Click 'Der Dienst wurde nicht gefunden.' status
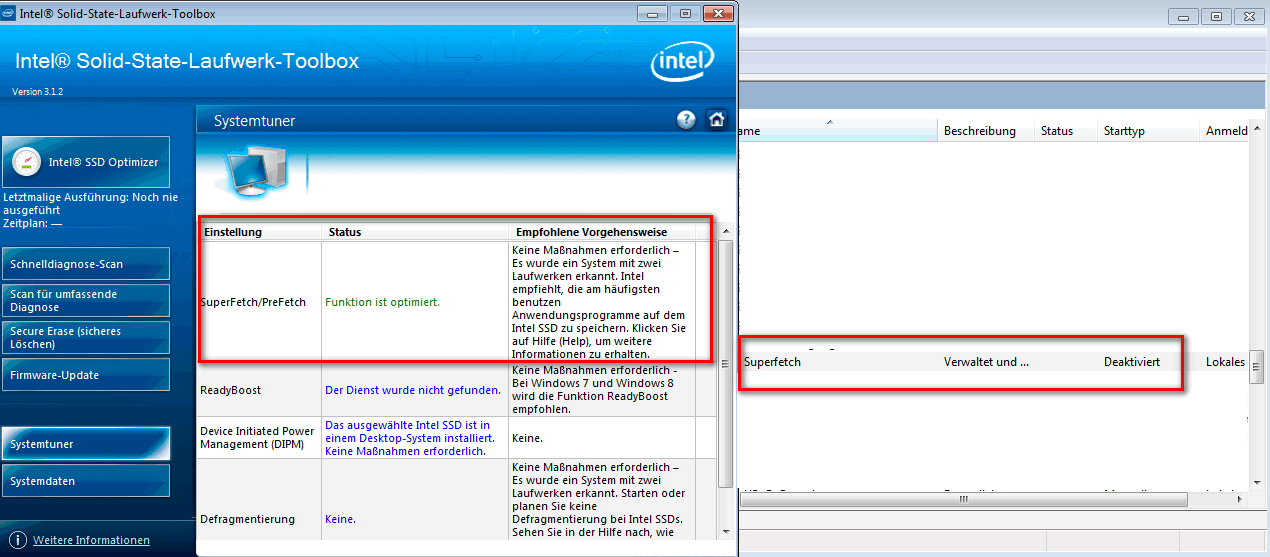Screen dimensions: 1270x557 413,390
